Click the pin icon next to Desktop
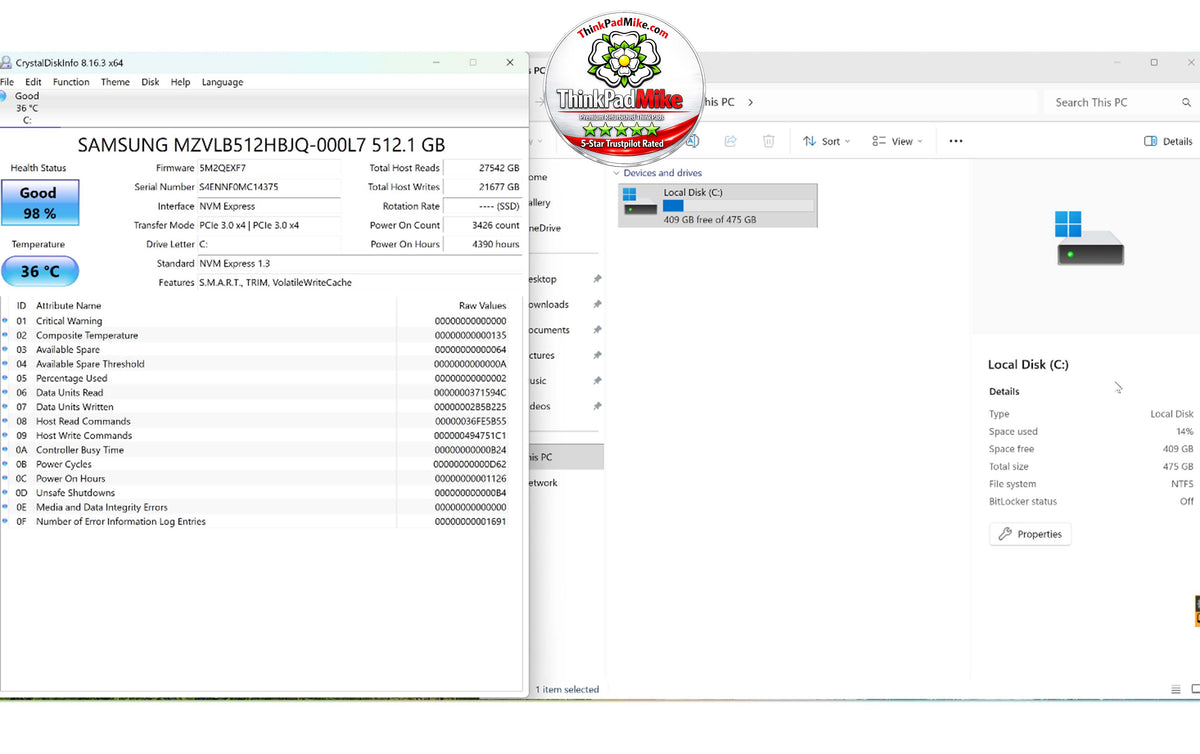Viewport: 1200px width, 754px height. pos(597,279)
